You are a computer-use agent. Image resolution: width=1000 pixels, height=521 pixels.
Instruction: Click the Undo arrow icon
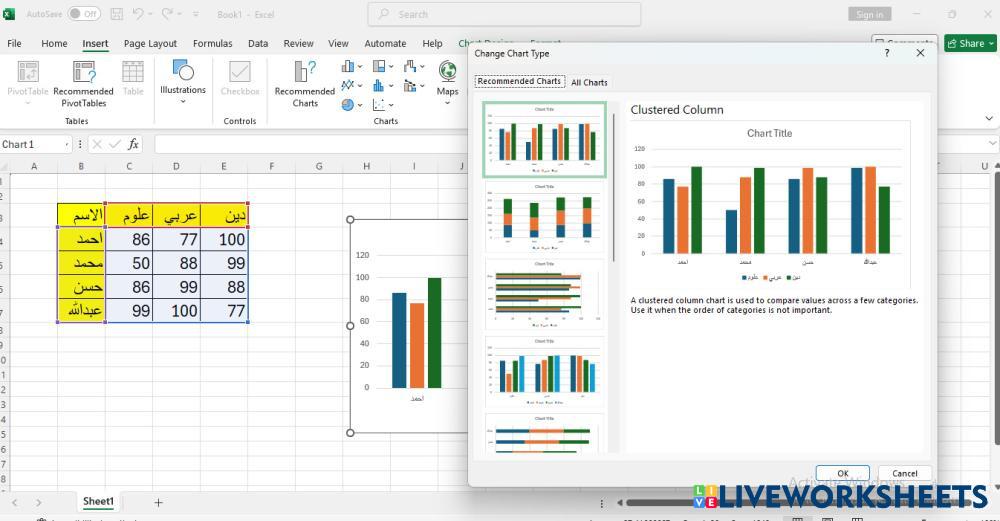(138, 14)
